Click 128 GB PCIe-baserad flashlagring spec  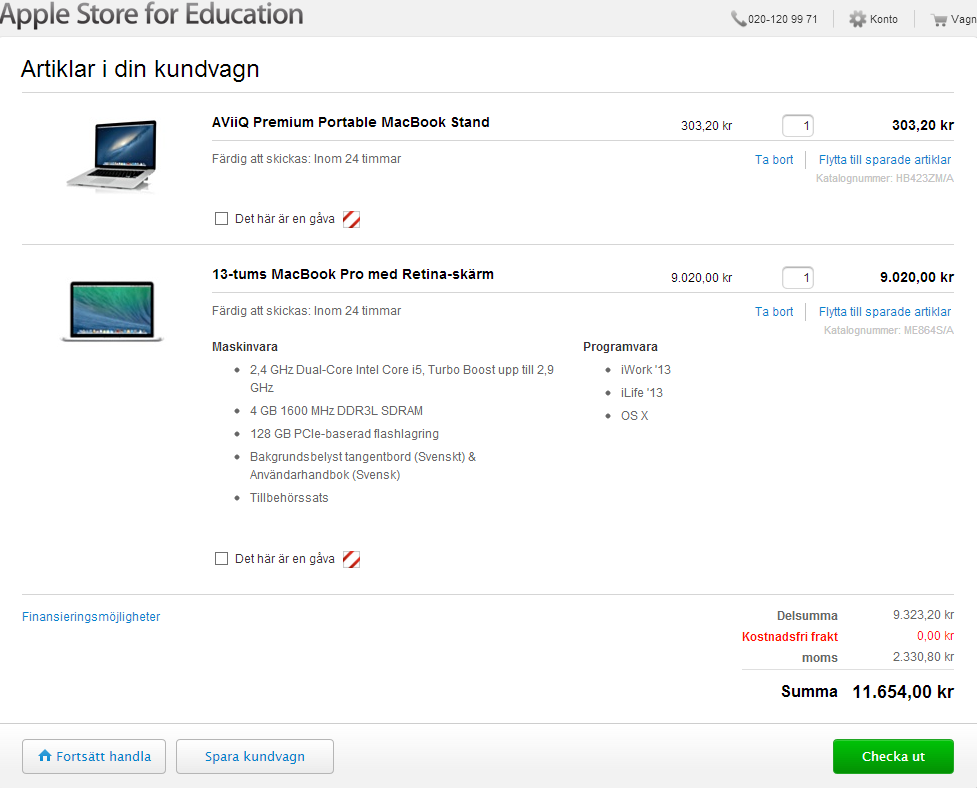coord(344,434)
